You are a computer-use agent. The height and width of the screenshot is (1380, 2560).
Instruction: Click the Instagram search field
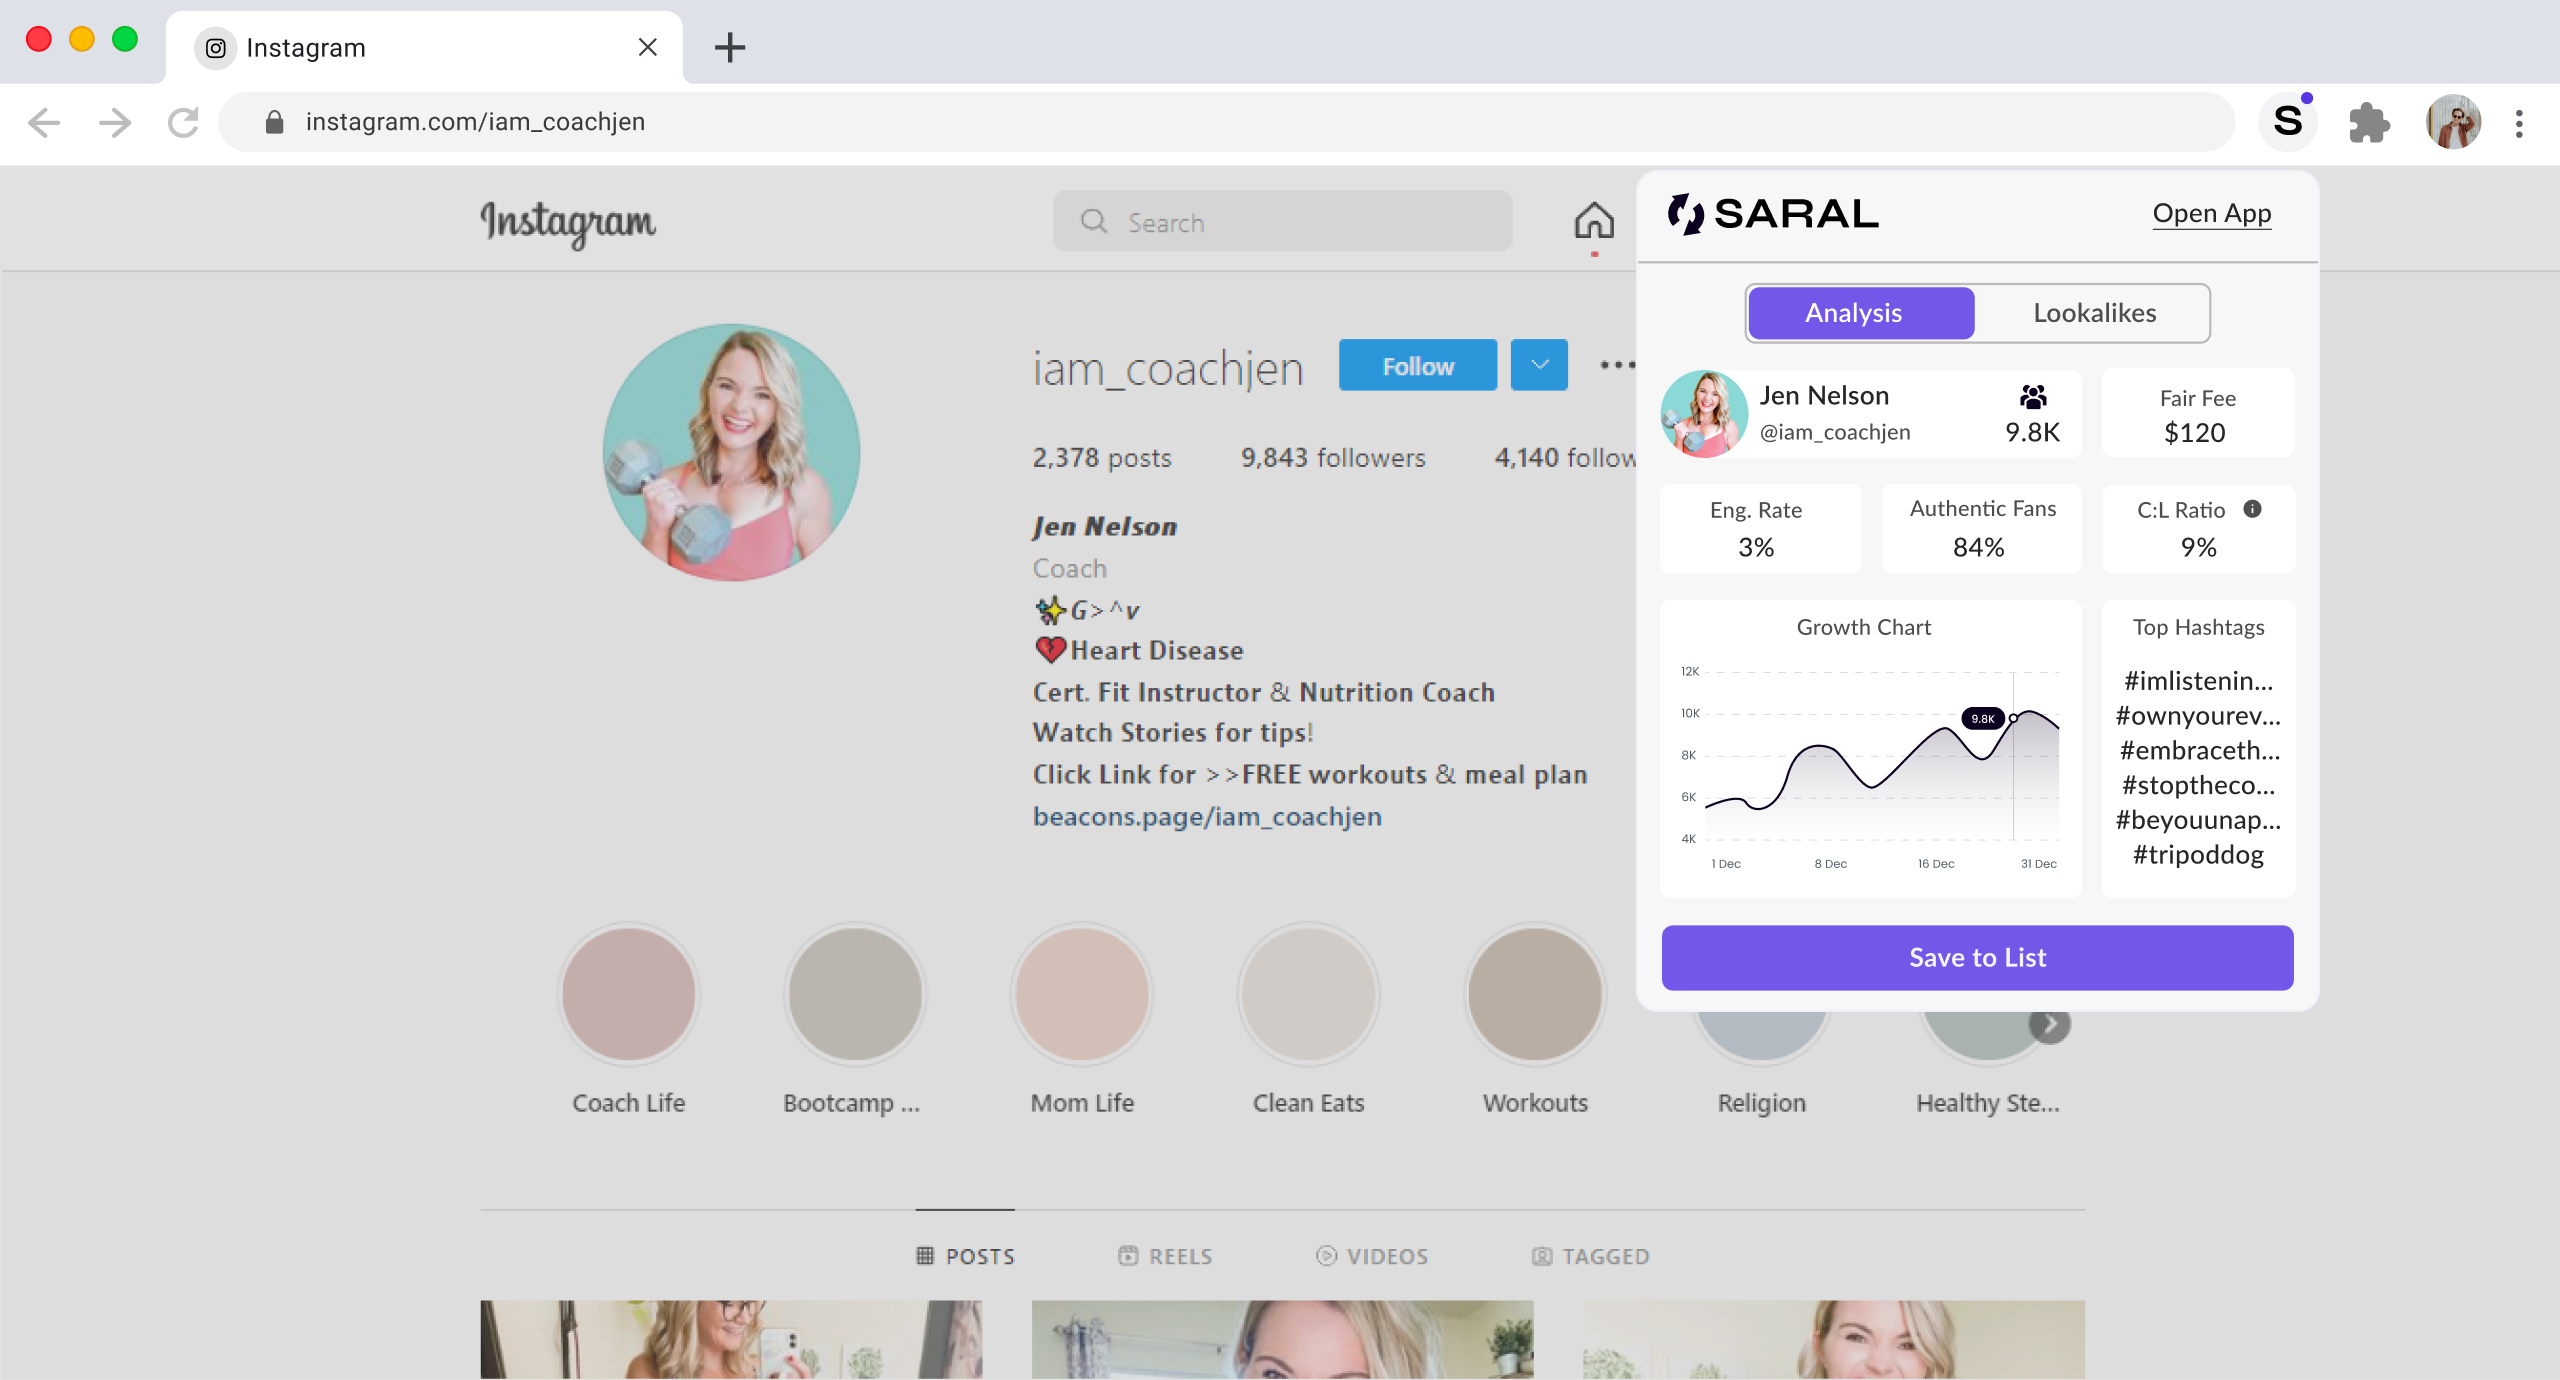point(1282,221)
